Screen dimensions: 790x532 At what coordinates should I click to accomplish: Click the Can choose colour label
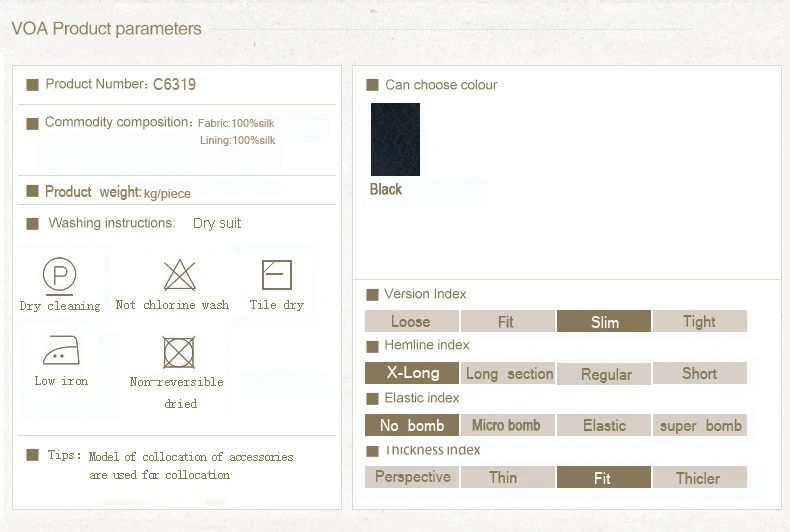tap(441, 85)
